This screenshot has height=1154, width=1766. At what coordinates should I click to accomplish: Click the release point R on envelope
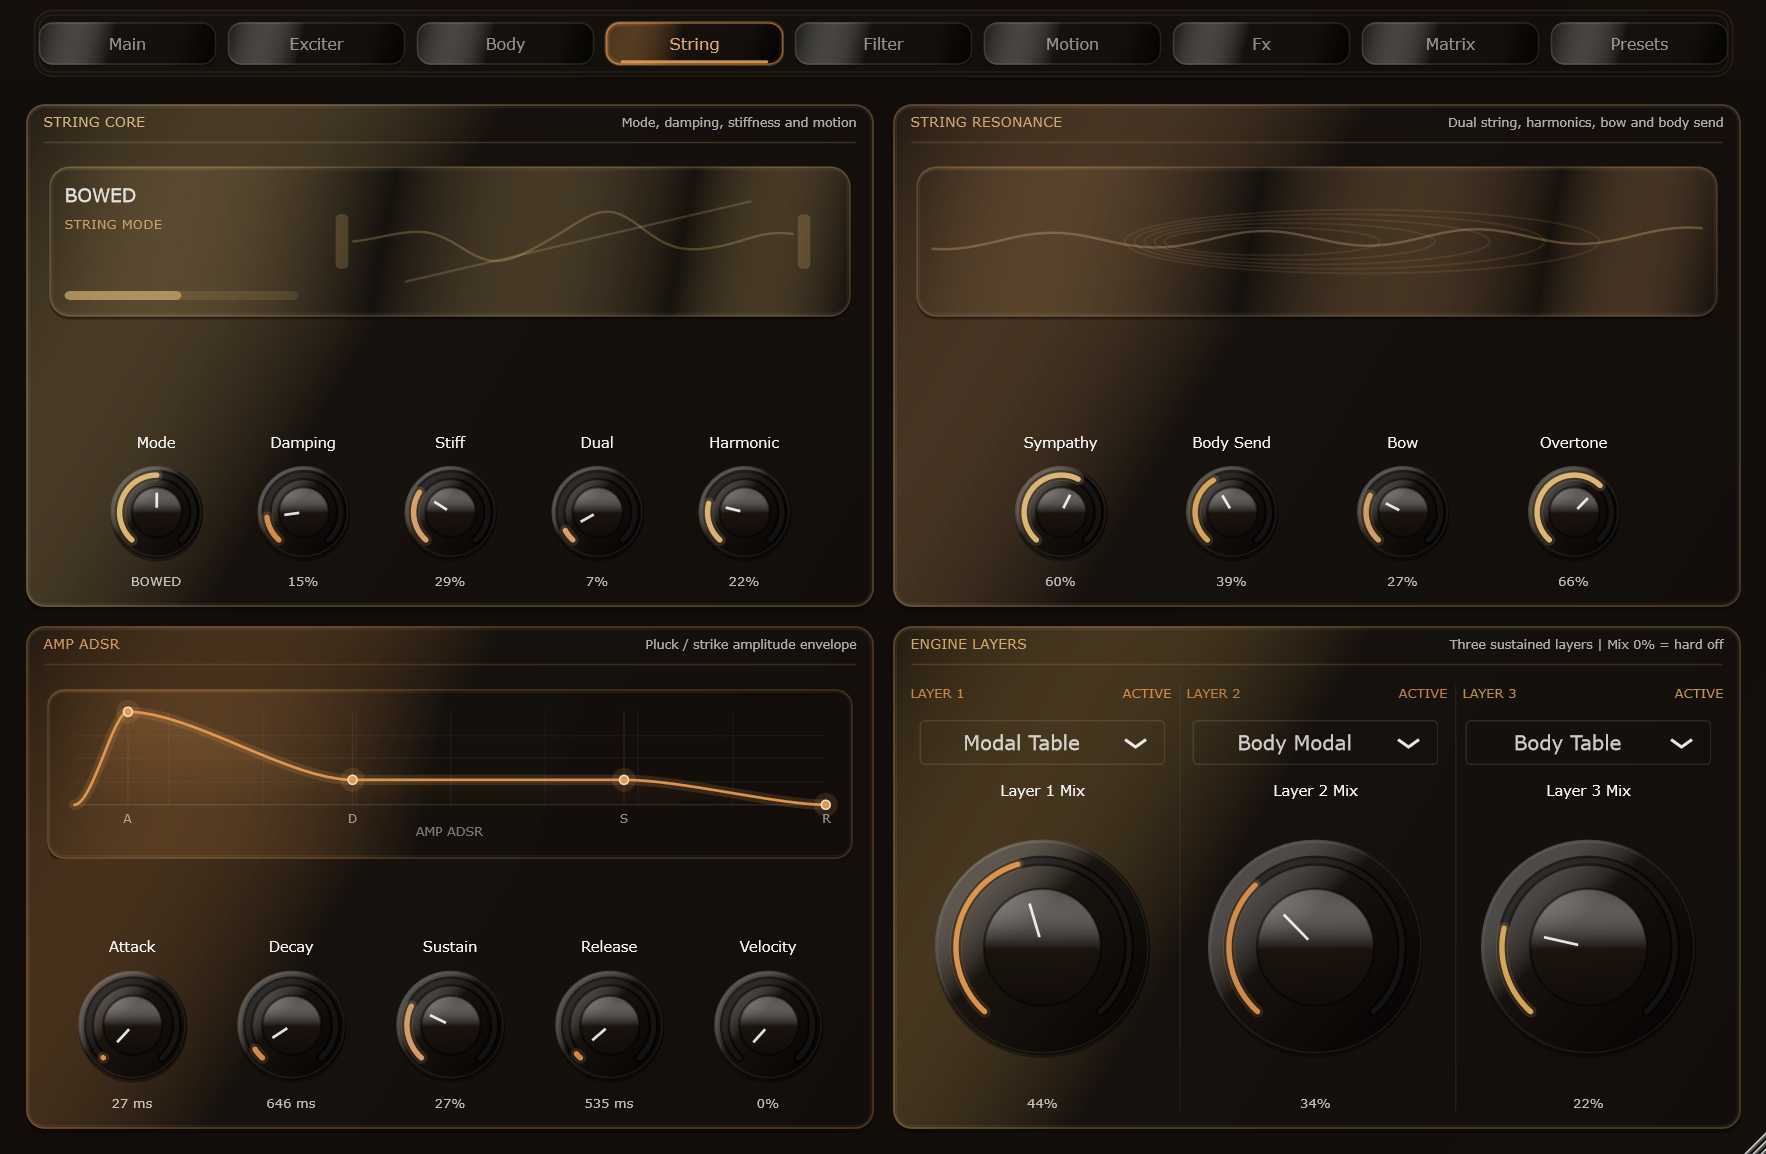826,805
